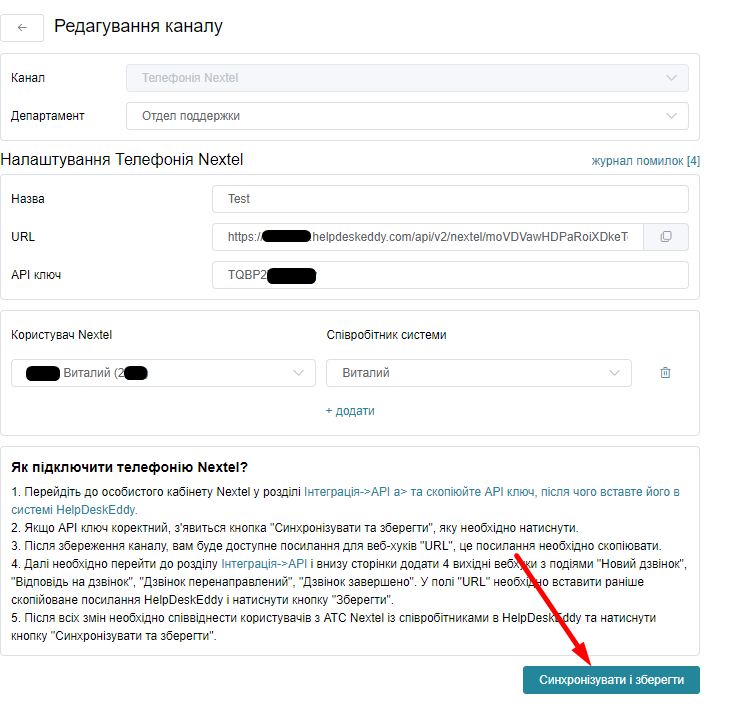Click the '+ додати' link
Screen dimensions: 754x704
click(350, 411)
